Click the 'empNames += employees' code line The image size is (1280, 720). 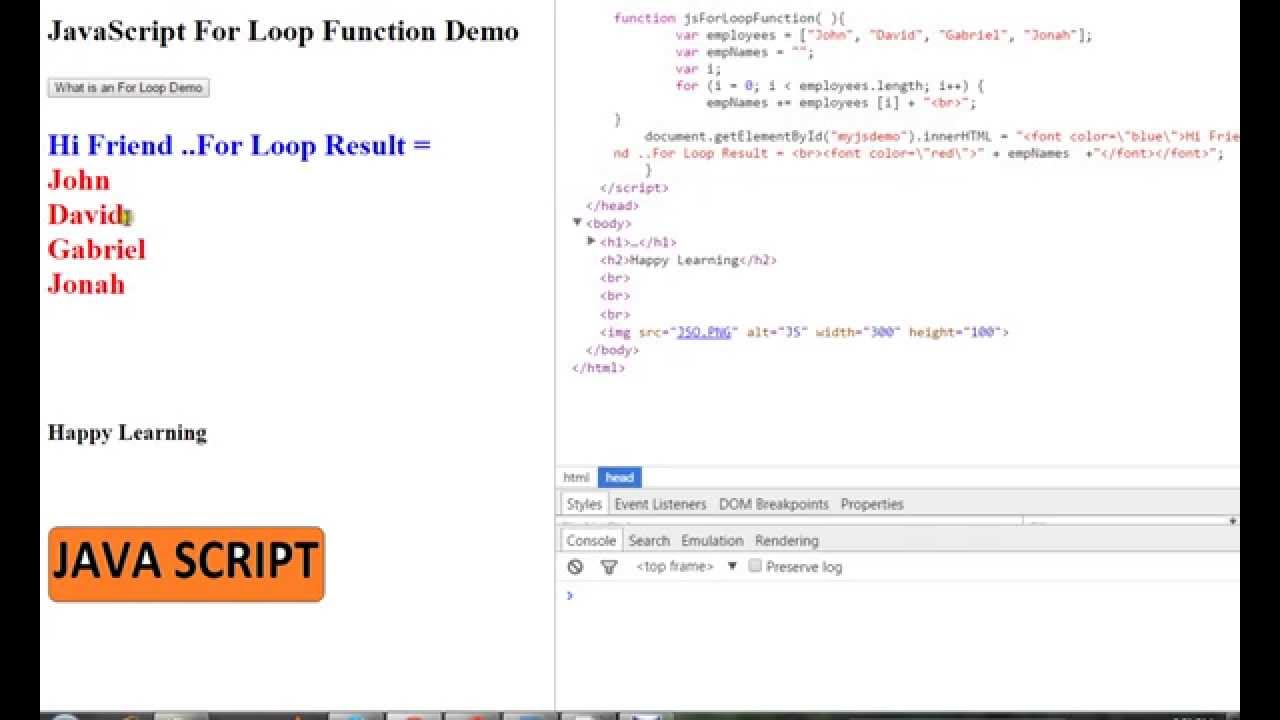841,103
